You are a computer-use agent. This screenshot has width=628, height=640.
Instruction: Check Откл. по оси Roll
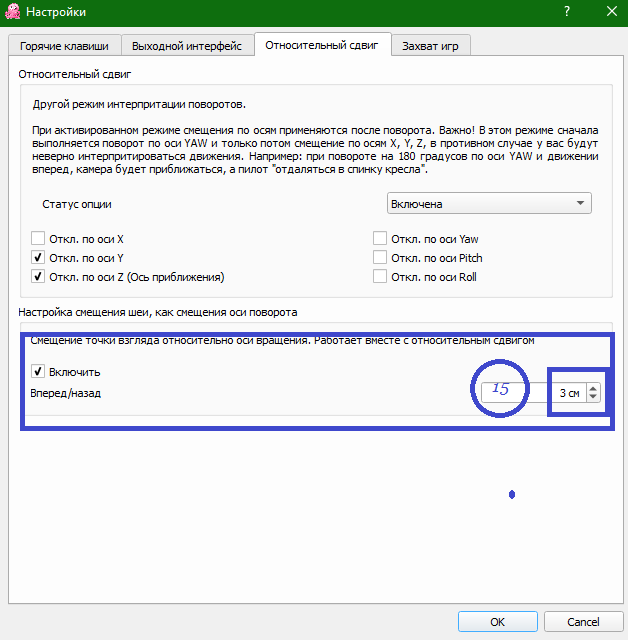(379, 276)
